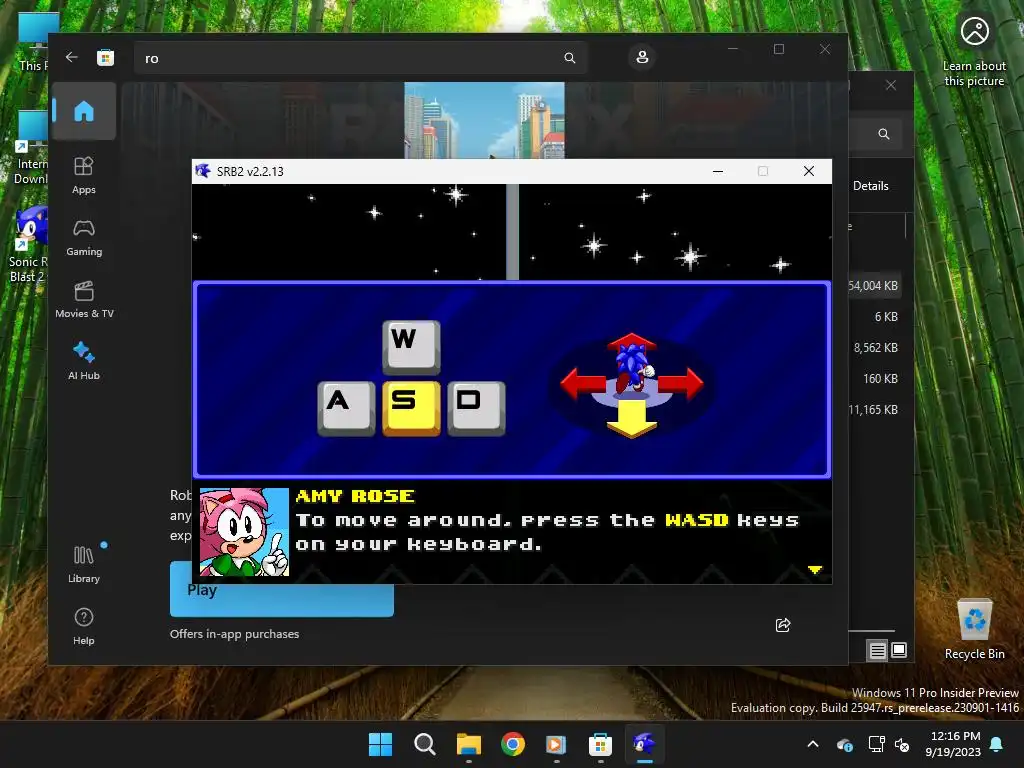Image resolution: width=1024 pixels, height=768 pixels.
Task: Click the muted volume tray icon
Action: 902,744
